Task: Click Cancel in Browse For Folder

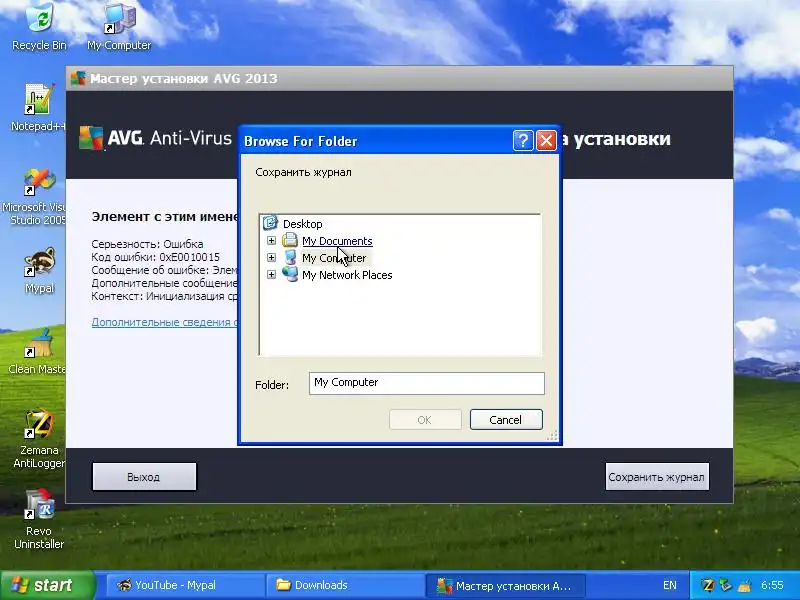Action: (x=506, y=420)
